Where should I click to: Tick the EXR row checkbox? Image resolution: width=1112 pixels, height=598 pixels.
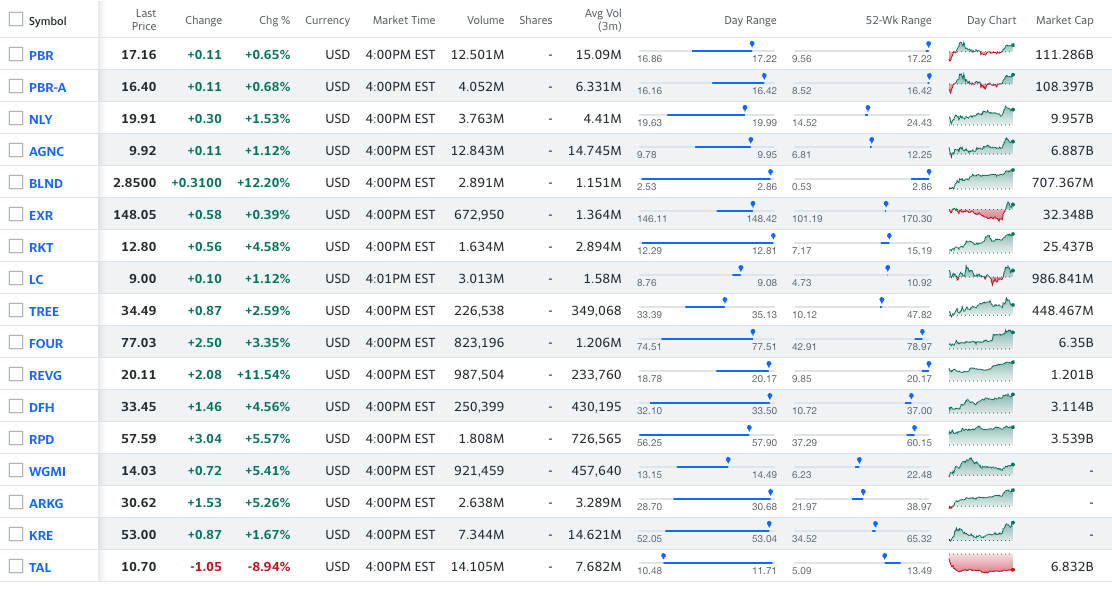[x=16, y=214]
